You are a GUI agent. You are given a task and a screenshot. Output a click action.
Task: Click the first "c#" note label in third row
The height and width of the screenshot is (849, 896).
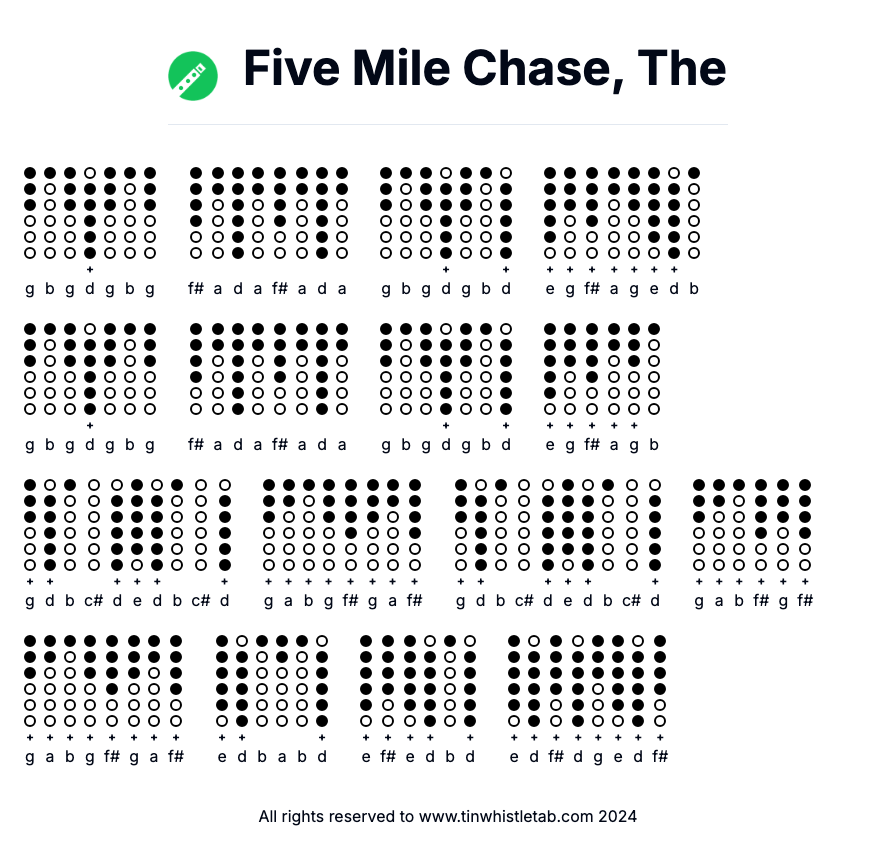click(95, 600)
